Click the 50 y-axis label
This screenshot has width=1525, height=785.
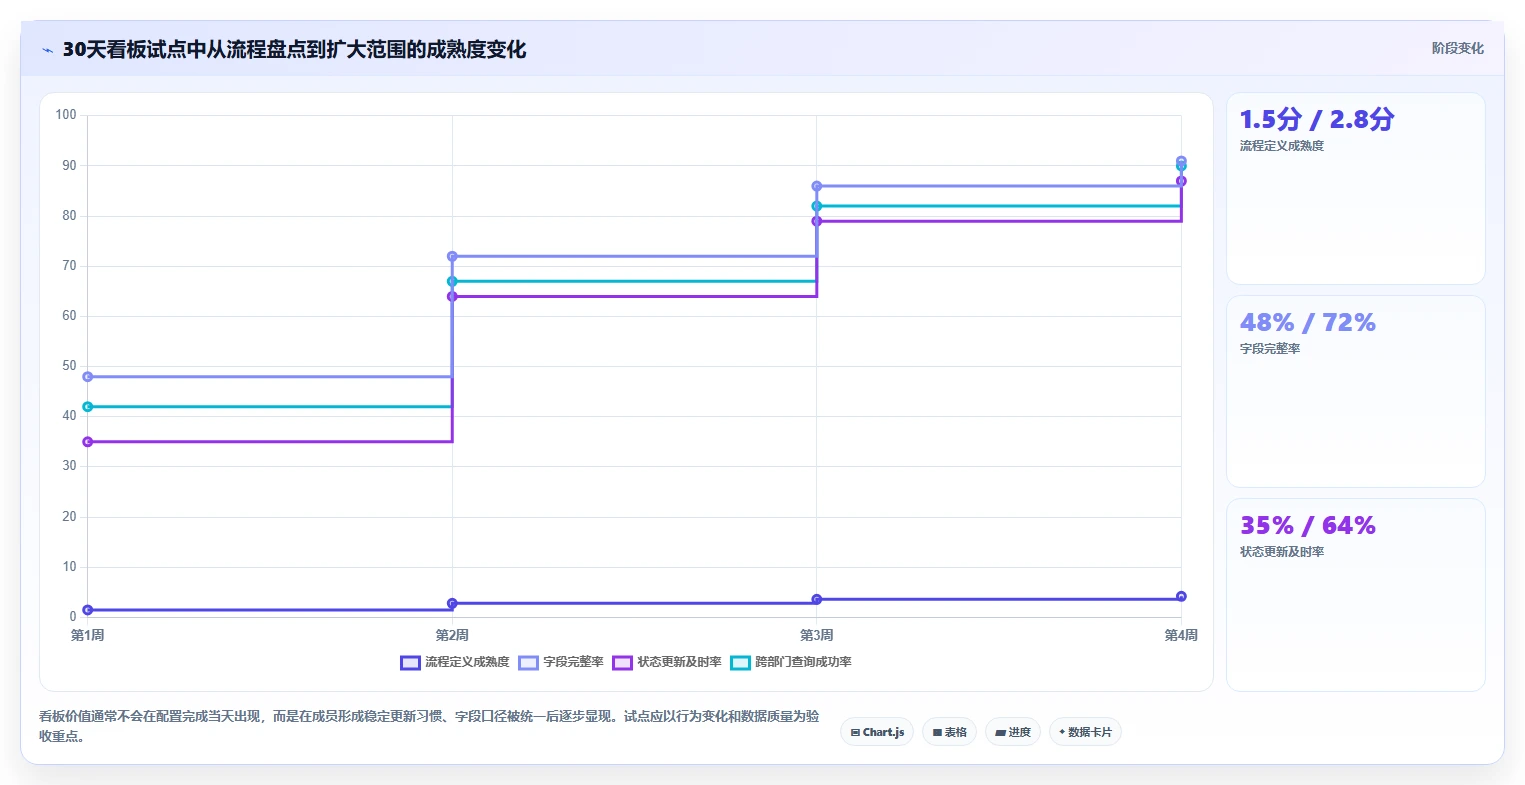pyautogui.click(x=69, y=366)
